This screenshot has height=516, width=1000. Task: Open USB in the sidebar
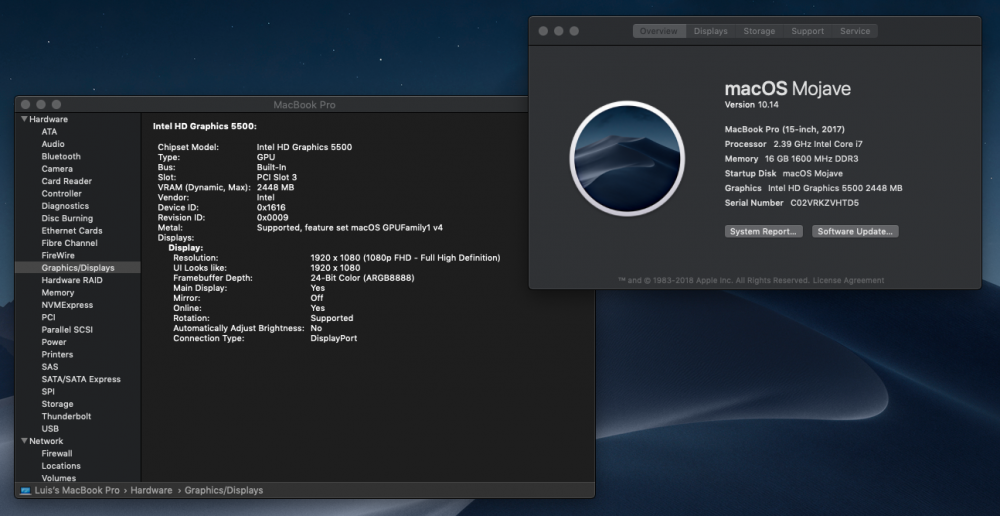coord(50,429)
